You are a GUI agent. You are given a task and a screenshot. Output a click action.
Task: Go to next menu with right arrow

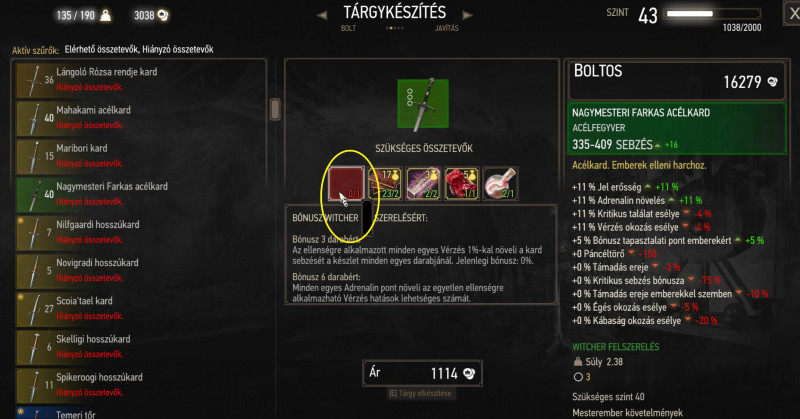tap(467, 15)
